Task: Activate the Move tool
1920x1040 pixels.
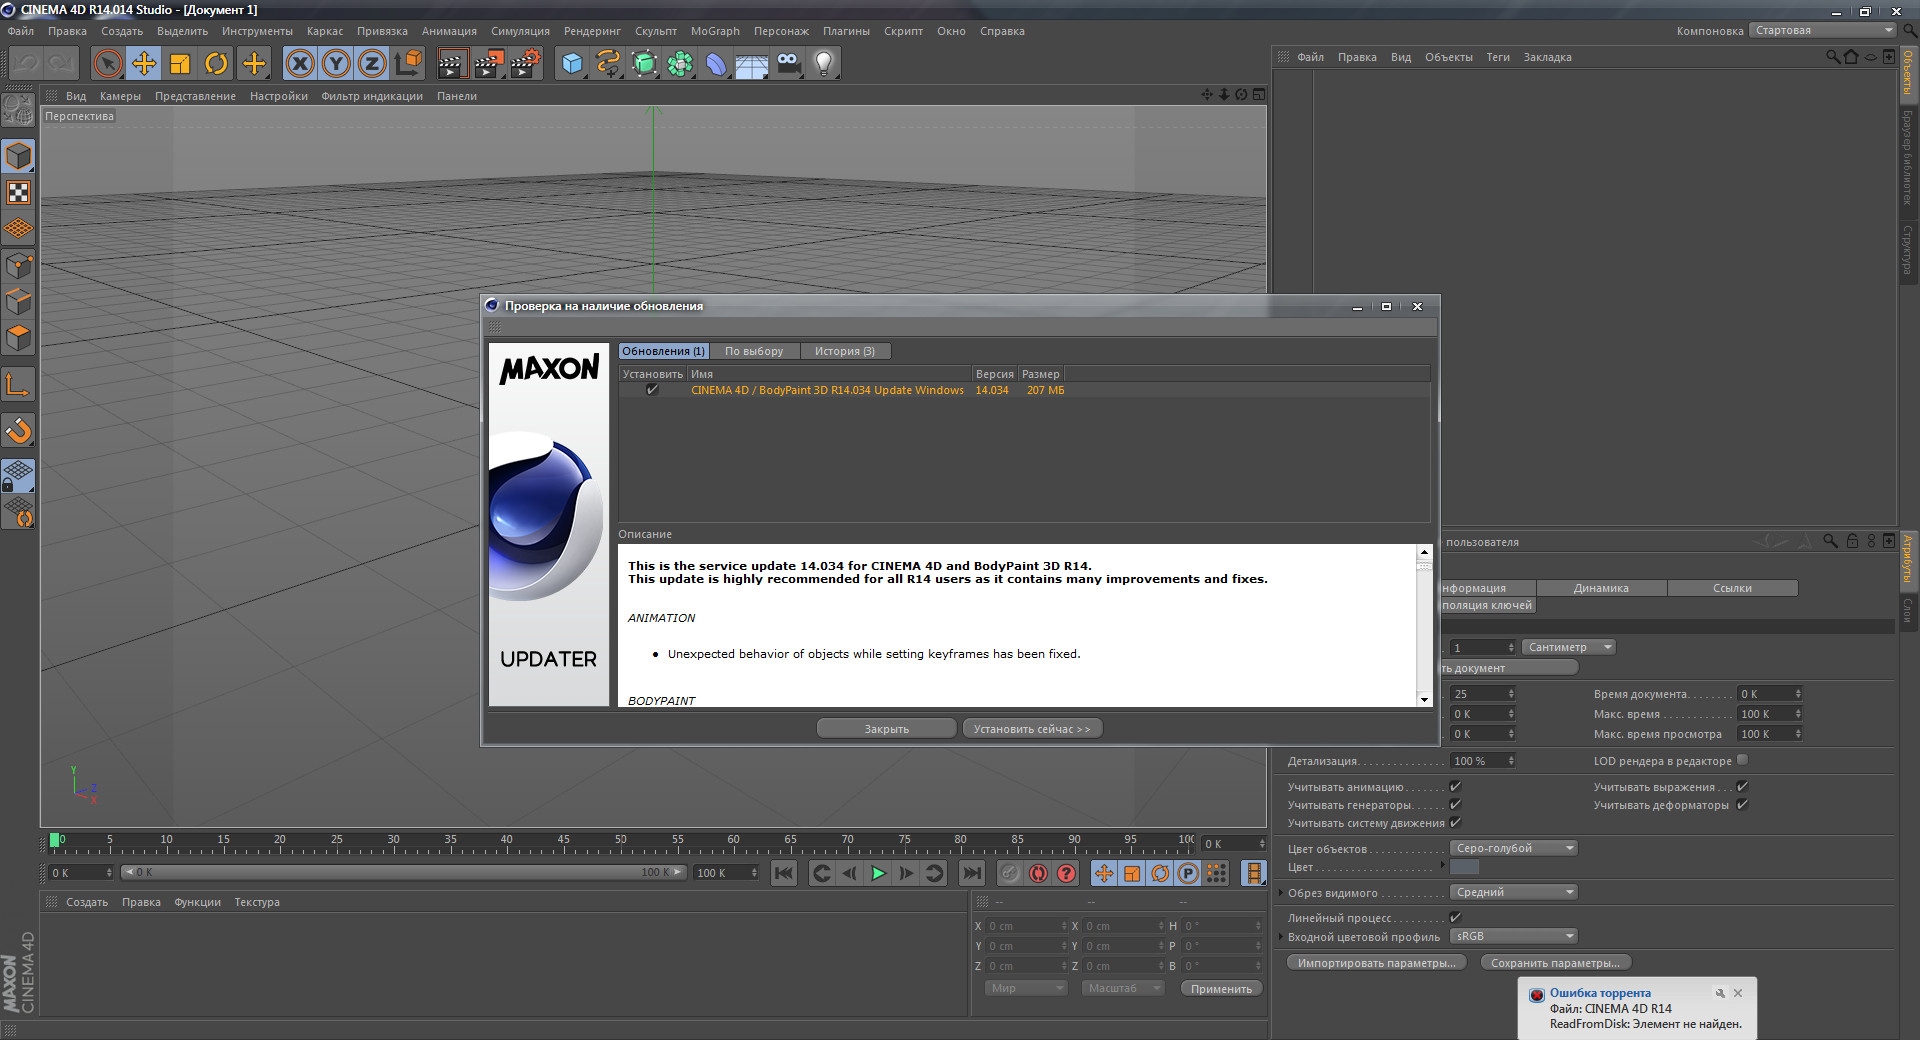Action: coord(144,63)
